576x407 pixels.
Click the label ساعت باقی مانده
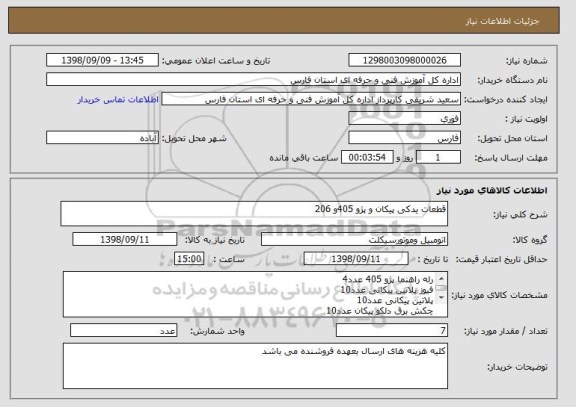(x=303, y=158)
